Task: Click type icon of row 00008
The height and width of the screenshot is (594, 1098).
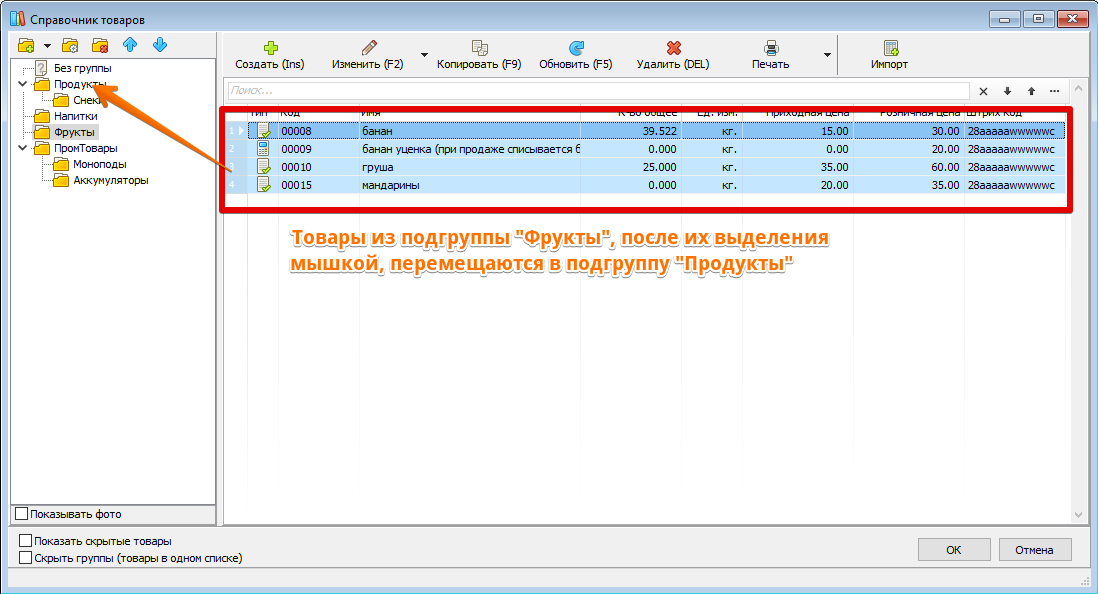Action: click(263, 131)
